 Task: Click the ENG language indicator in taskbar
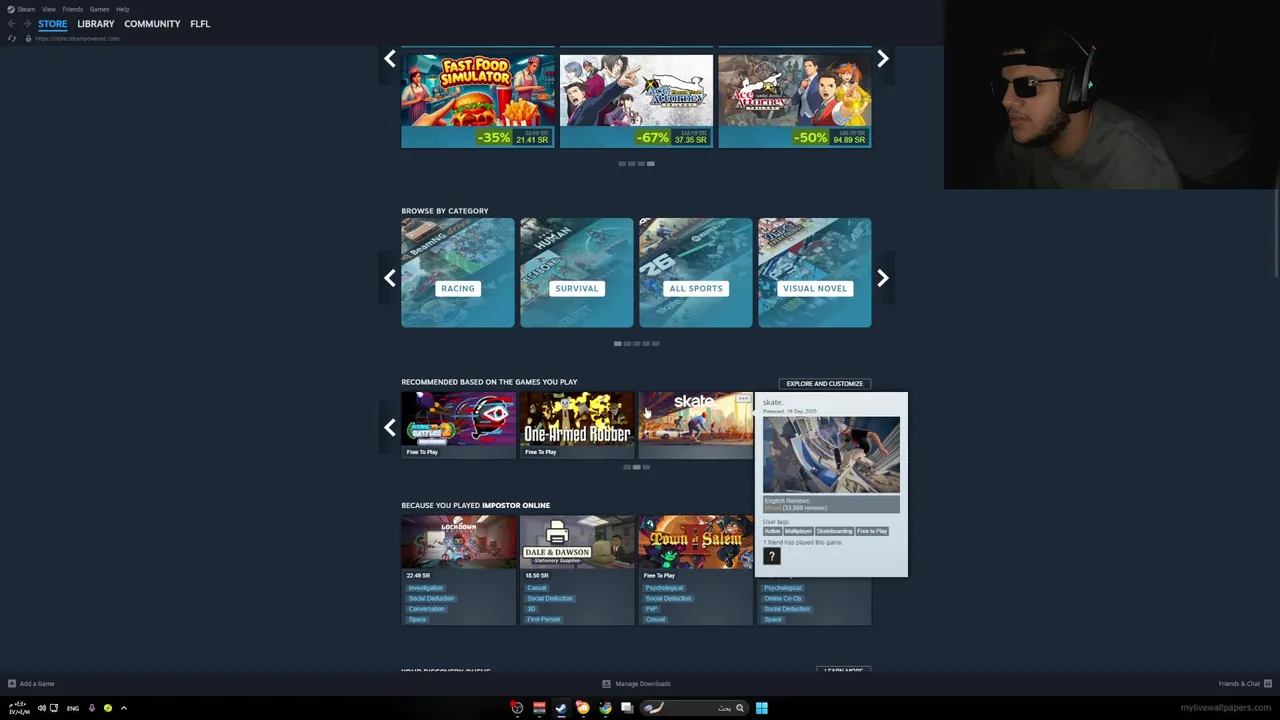click(x=73, y=708)
